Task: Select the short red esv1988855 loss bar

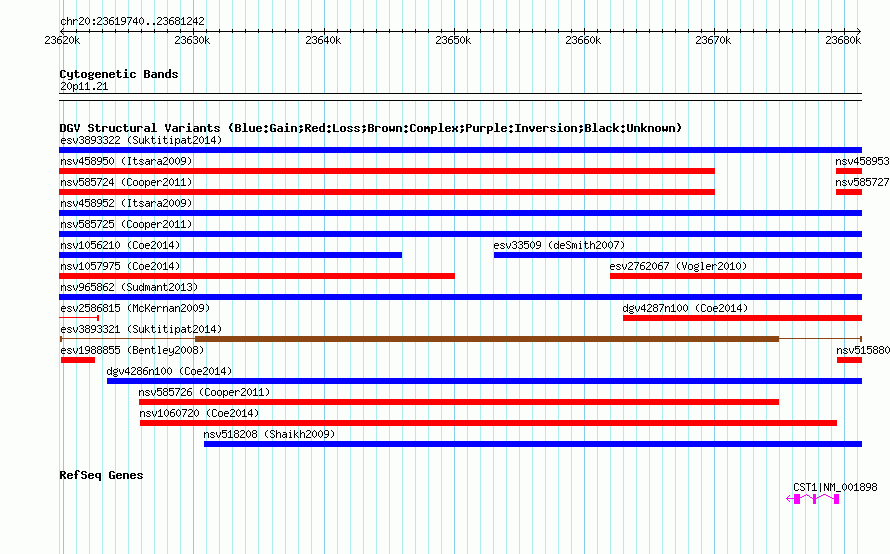Action: (x=78, y=360)
